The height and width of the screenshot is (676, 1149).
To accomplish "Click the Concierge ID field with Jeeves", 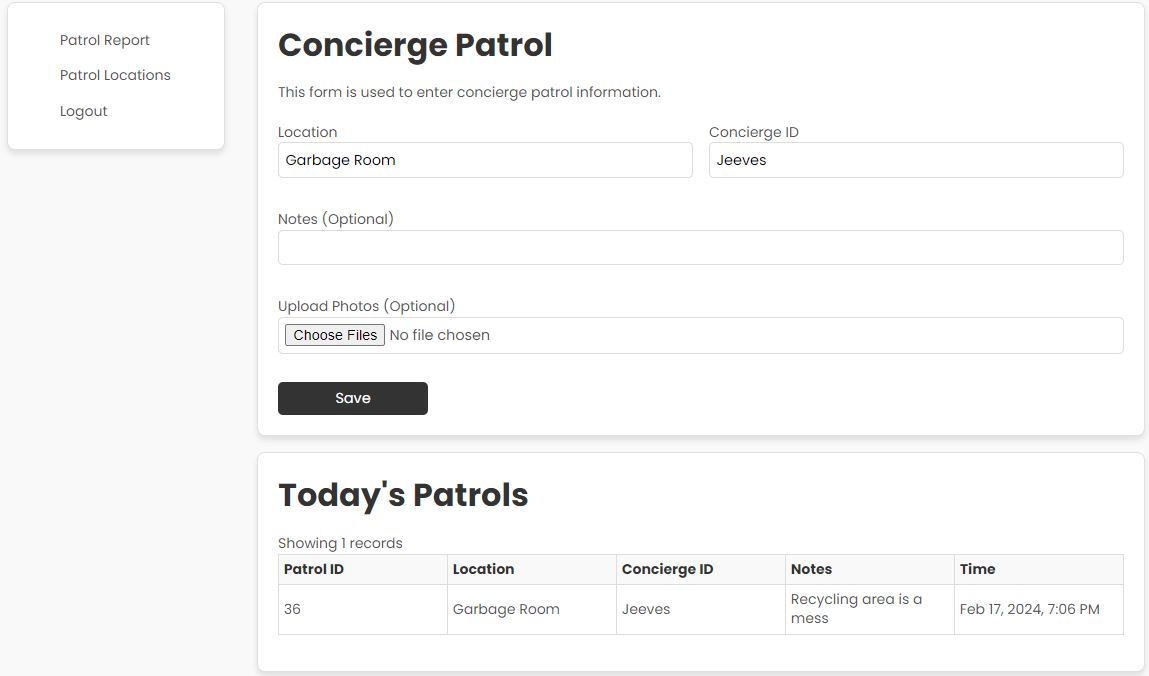I will coord(916,160).
